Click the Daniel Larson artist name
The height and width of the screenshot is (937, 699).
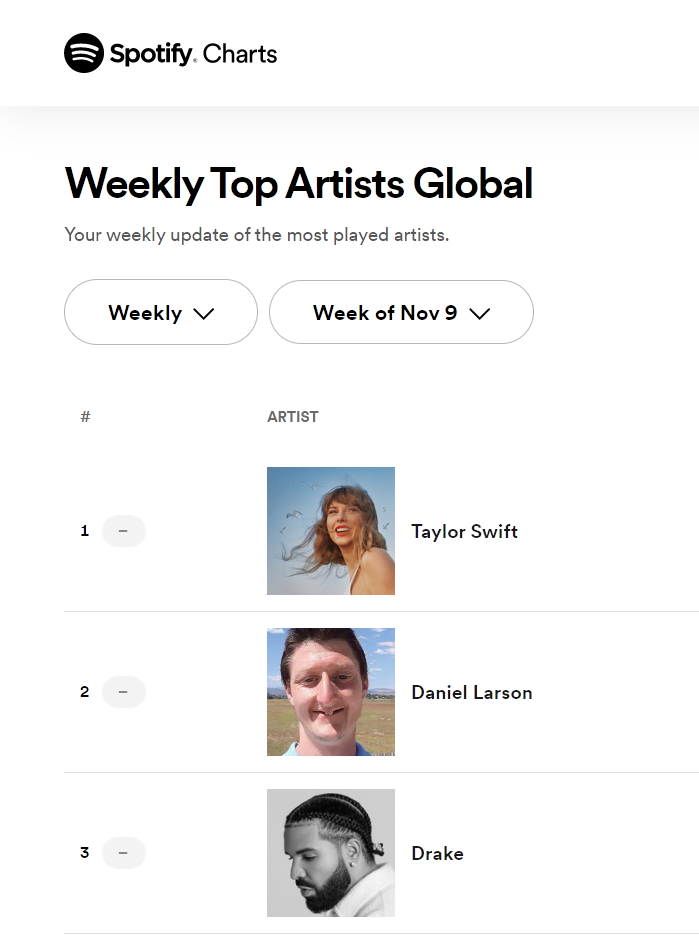471,693
